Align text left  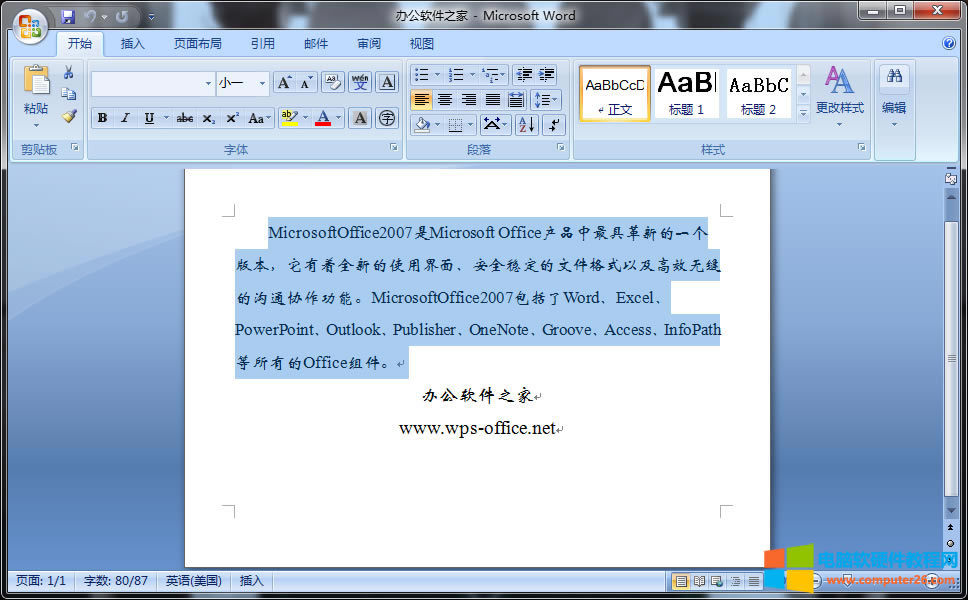pos(422,99)
